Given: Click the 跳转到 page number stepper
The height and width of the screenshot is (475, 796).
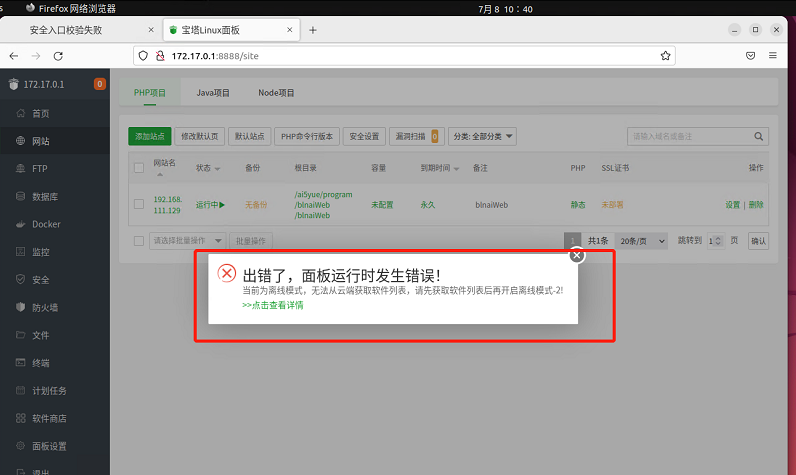Looking at the screenshot, I should click(715, 241).
